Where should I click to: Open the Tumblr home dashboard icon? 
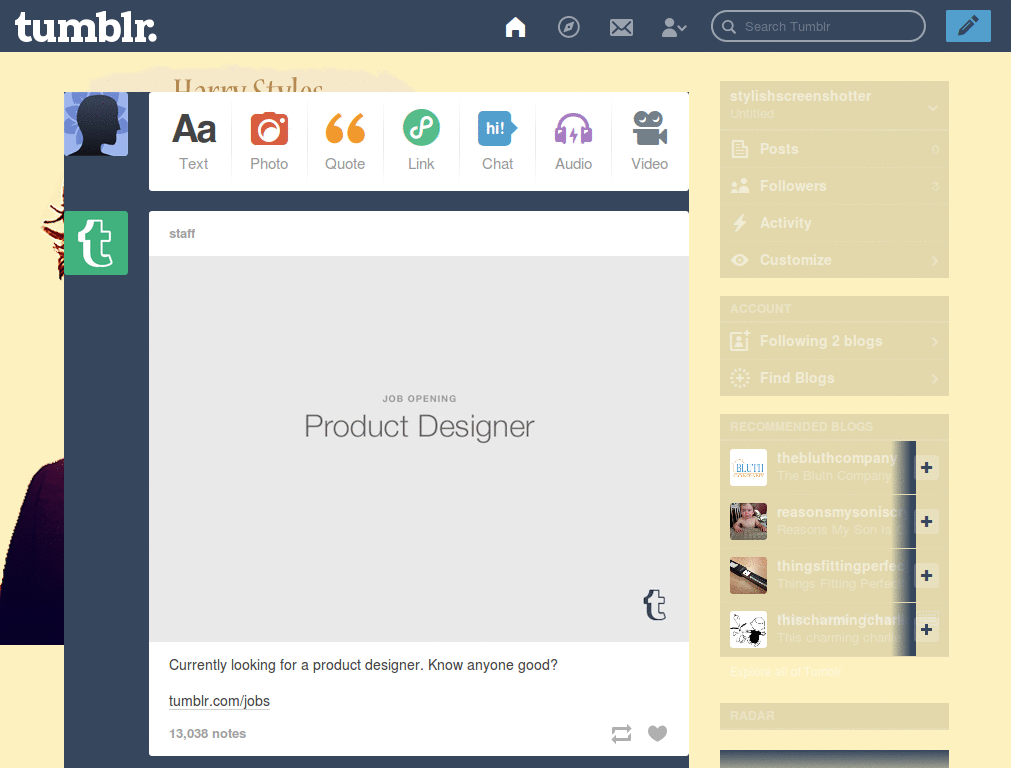(515, 27)
